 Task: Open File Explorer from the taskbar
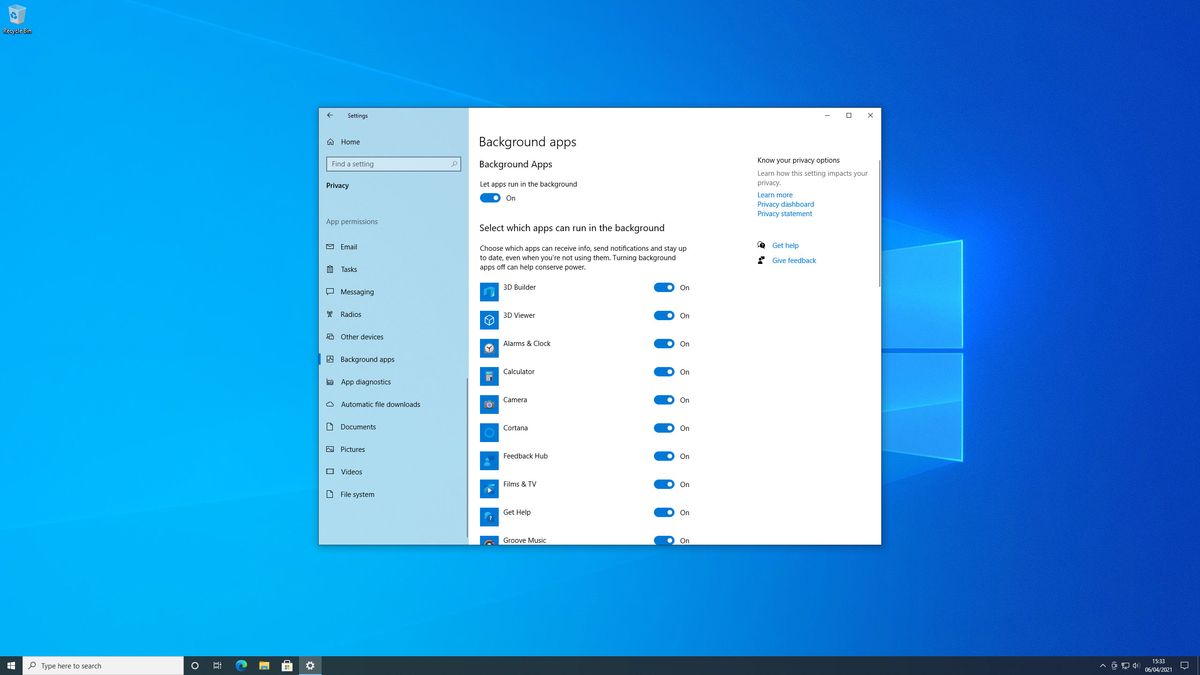[263, 665]
